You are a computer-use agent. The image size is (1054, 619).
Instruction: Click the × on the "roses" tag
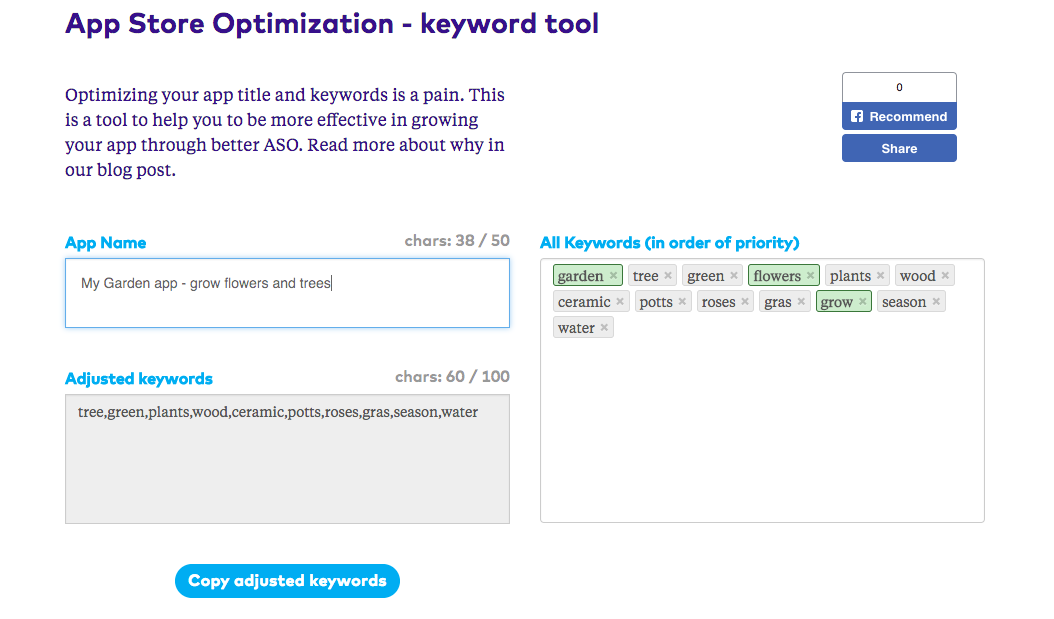pyautogui.click(x=743, y=301)
